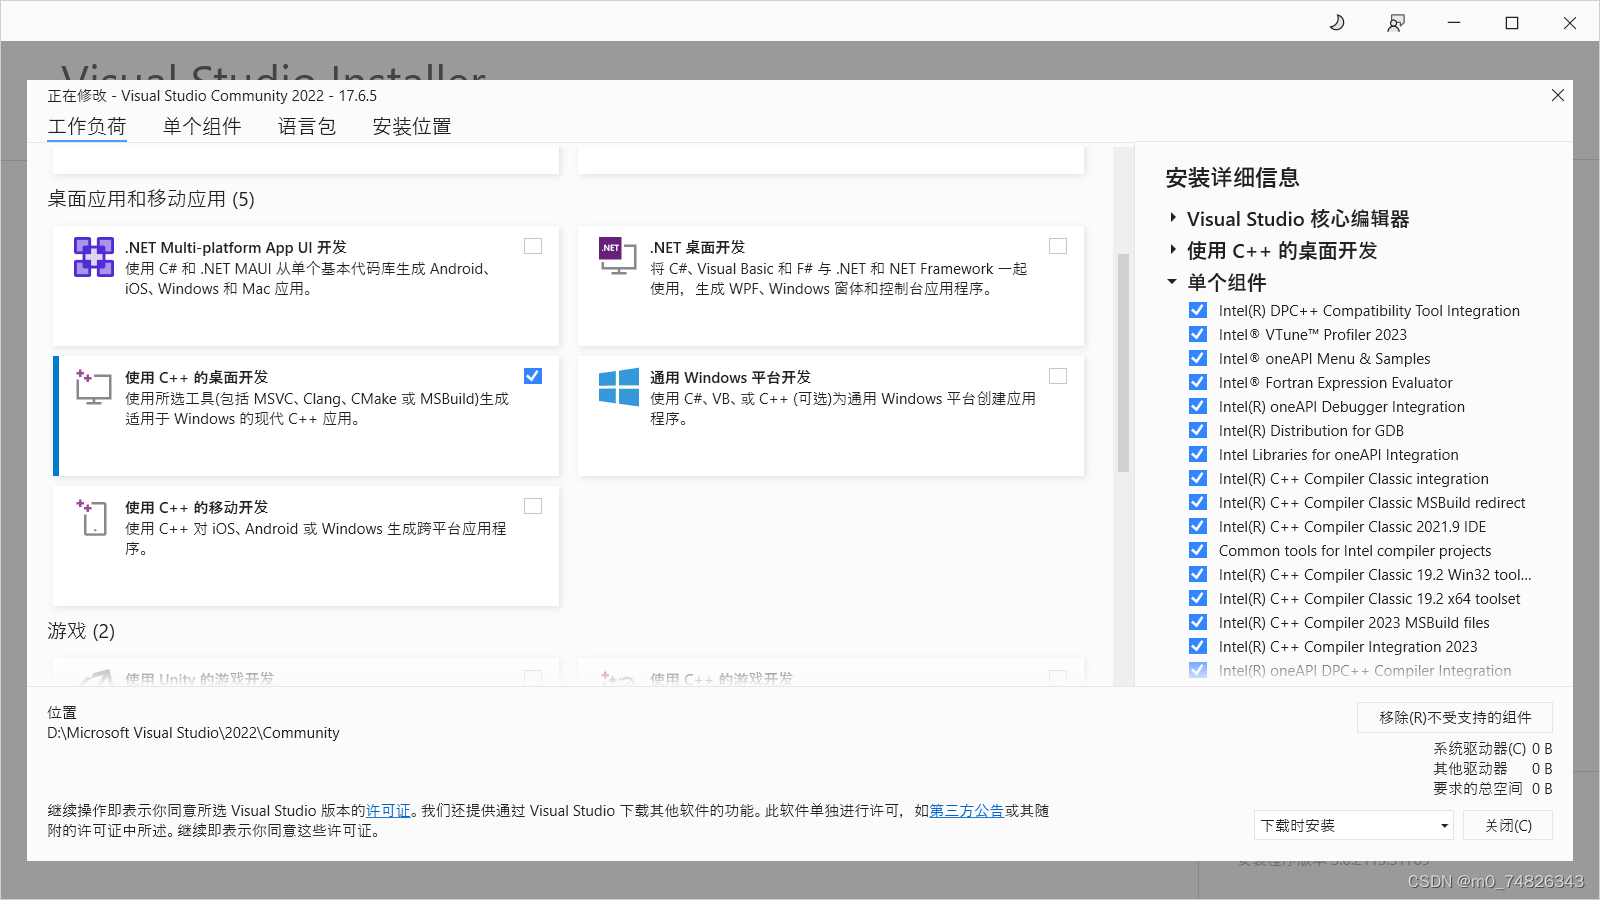Image resolution: width=1600 pixels, height=900 pixels.
Task: Click the .NET Multi-platform App UI workload icon
Action: point(93,257)
